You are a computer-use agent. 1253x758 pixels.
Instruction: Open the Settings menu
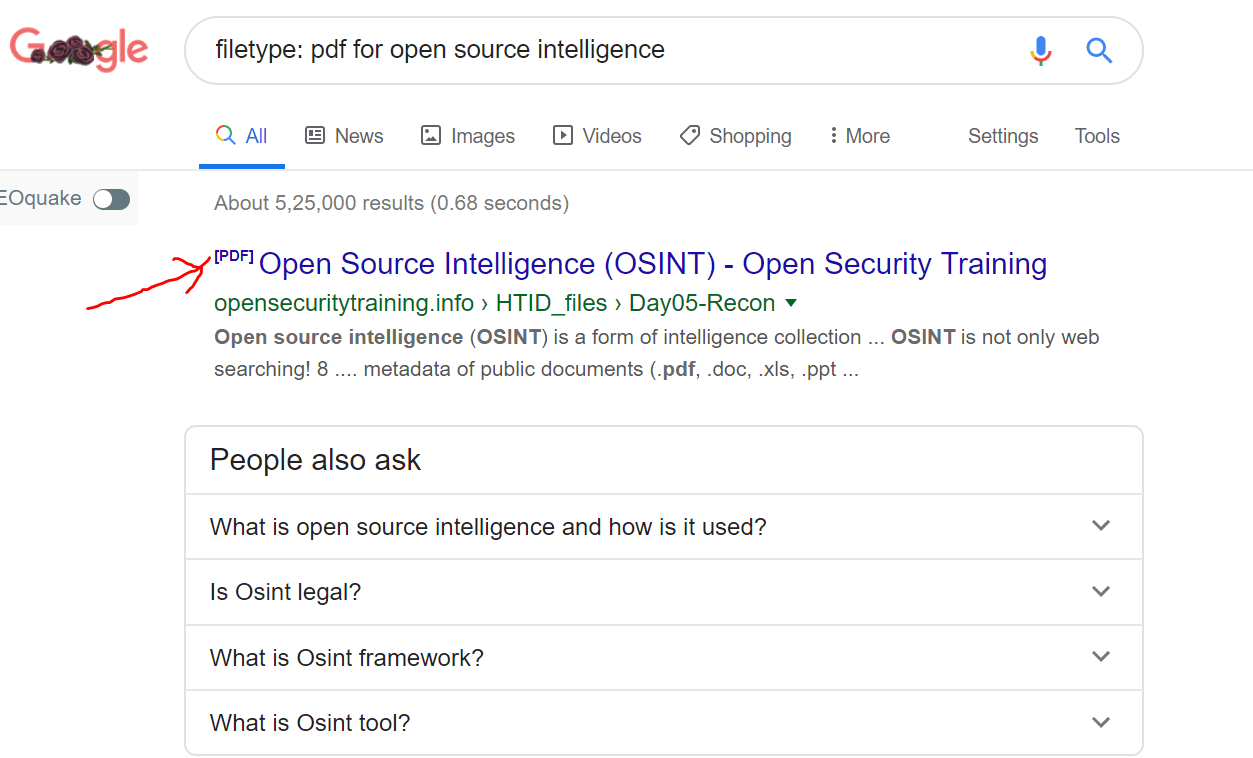pos(1002,135)
